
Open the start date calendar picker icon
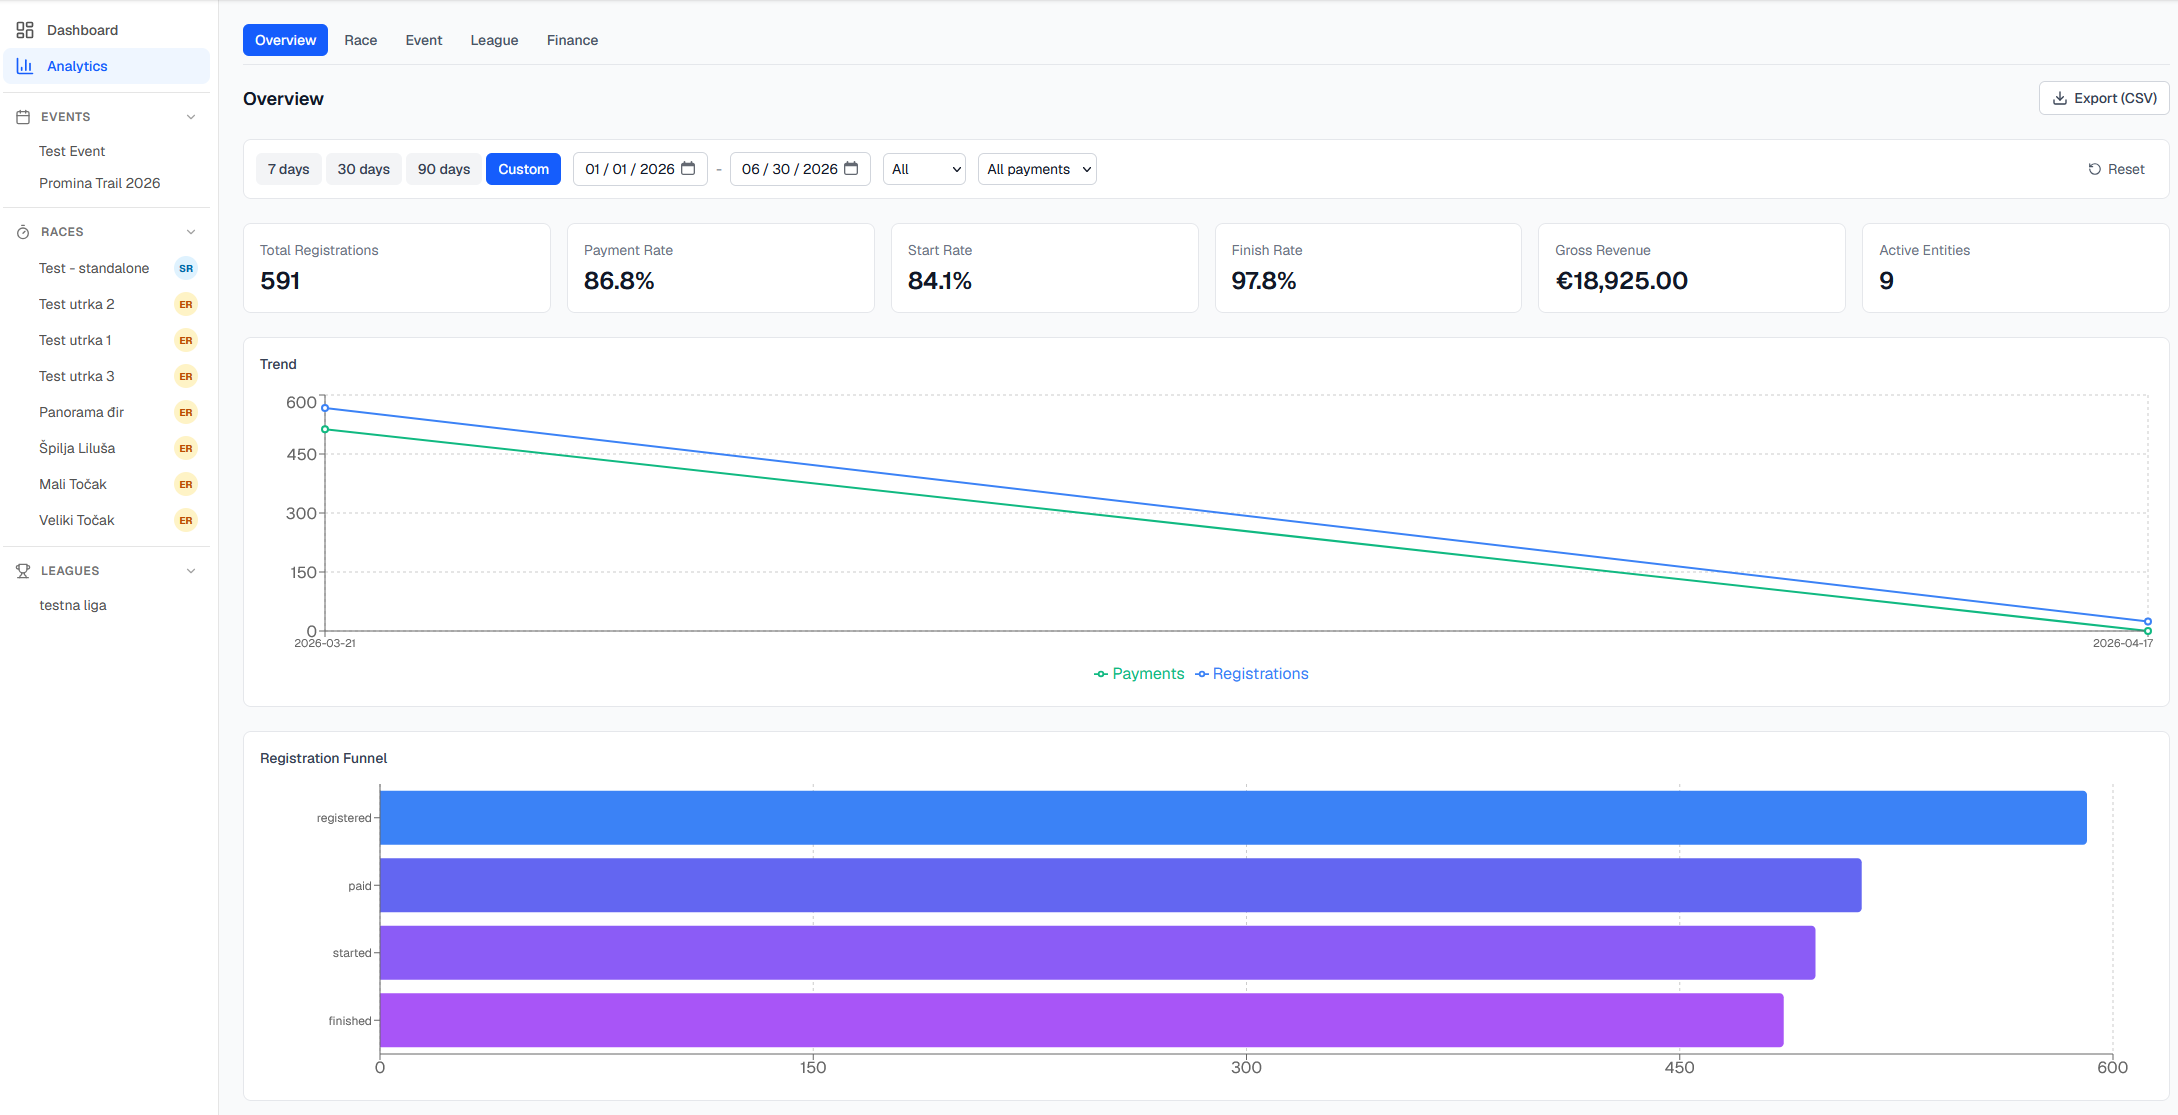click(688, 169)
